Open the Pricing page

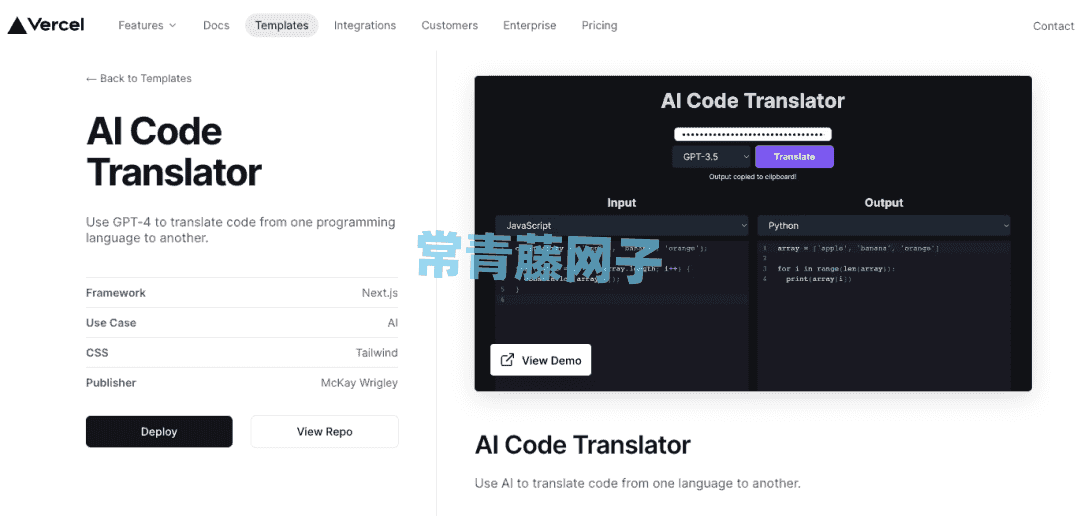(599, 25)
